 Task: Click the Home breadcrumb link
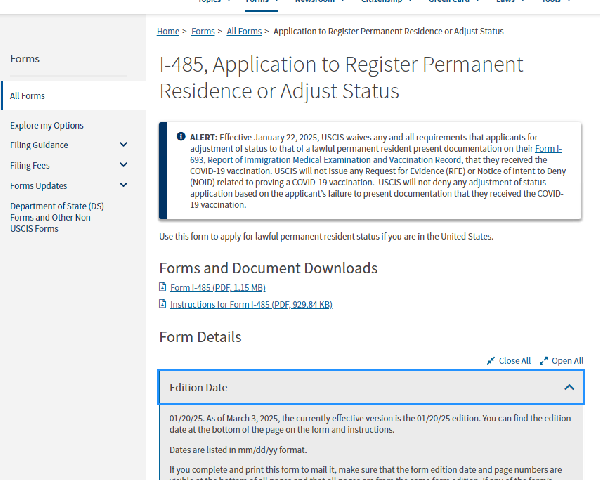pyautogui.click(x=168, y=31)
